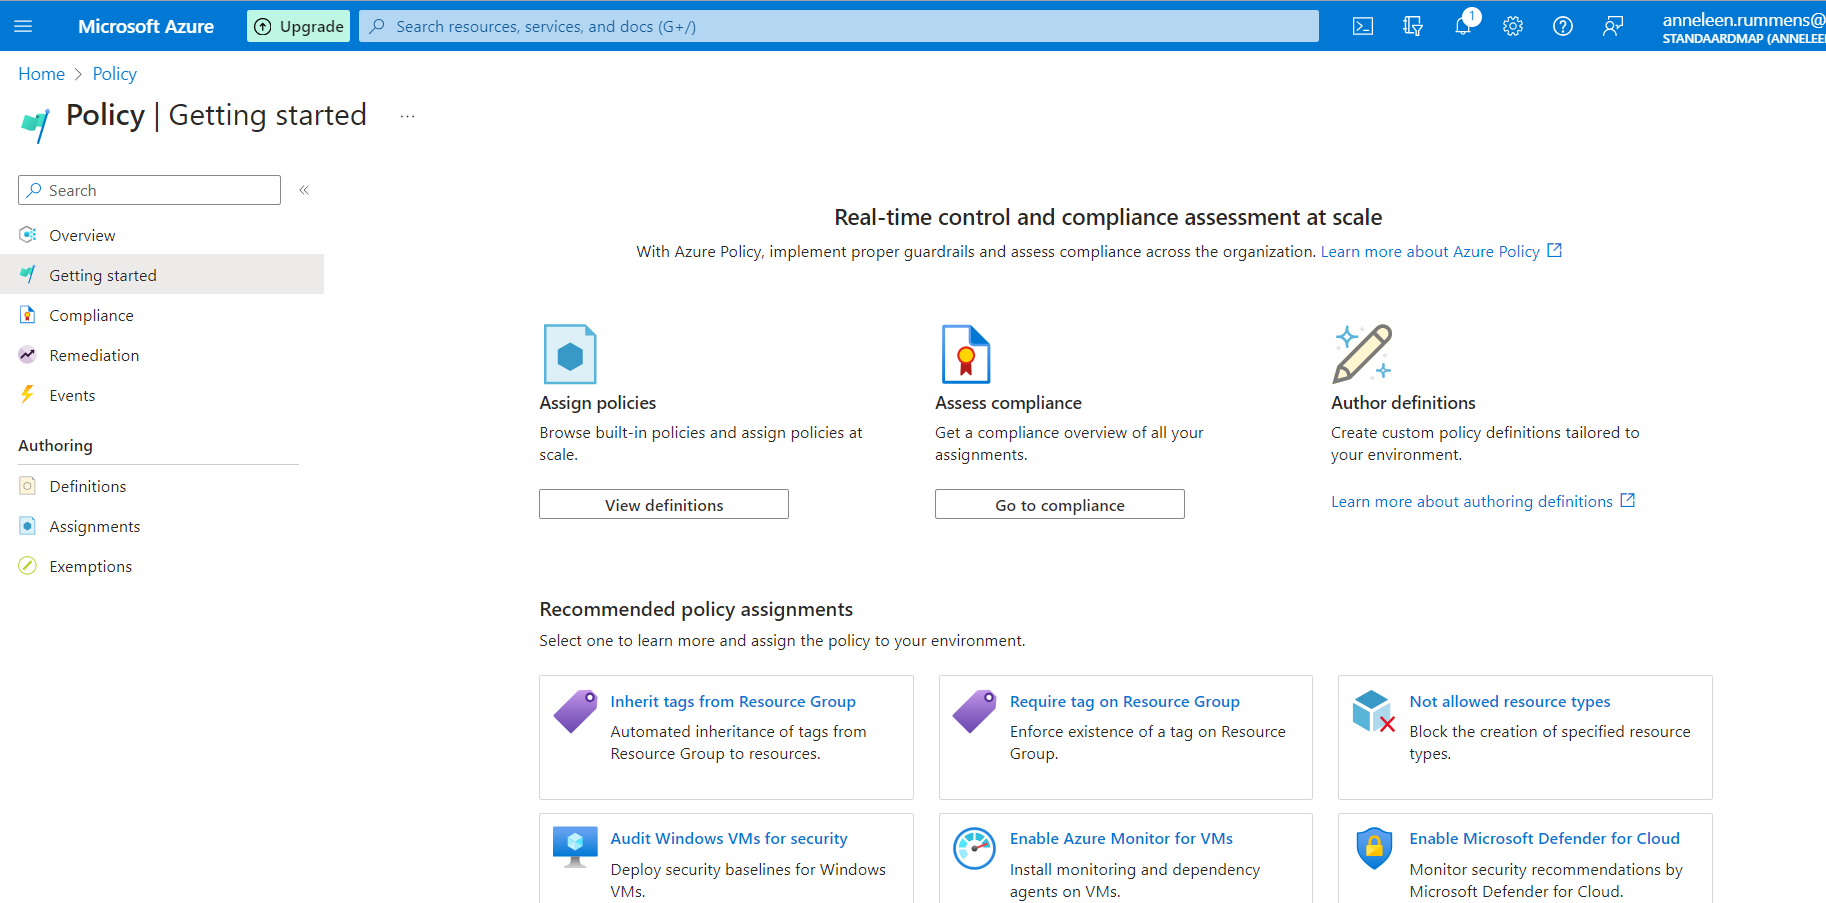Collapse the sidebar with the double chevron
This screenshot has height=903, width=1826.
click(304, 190)
